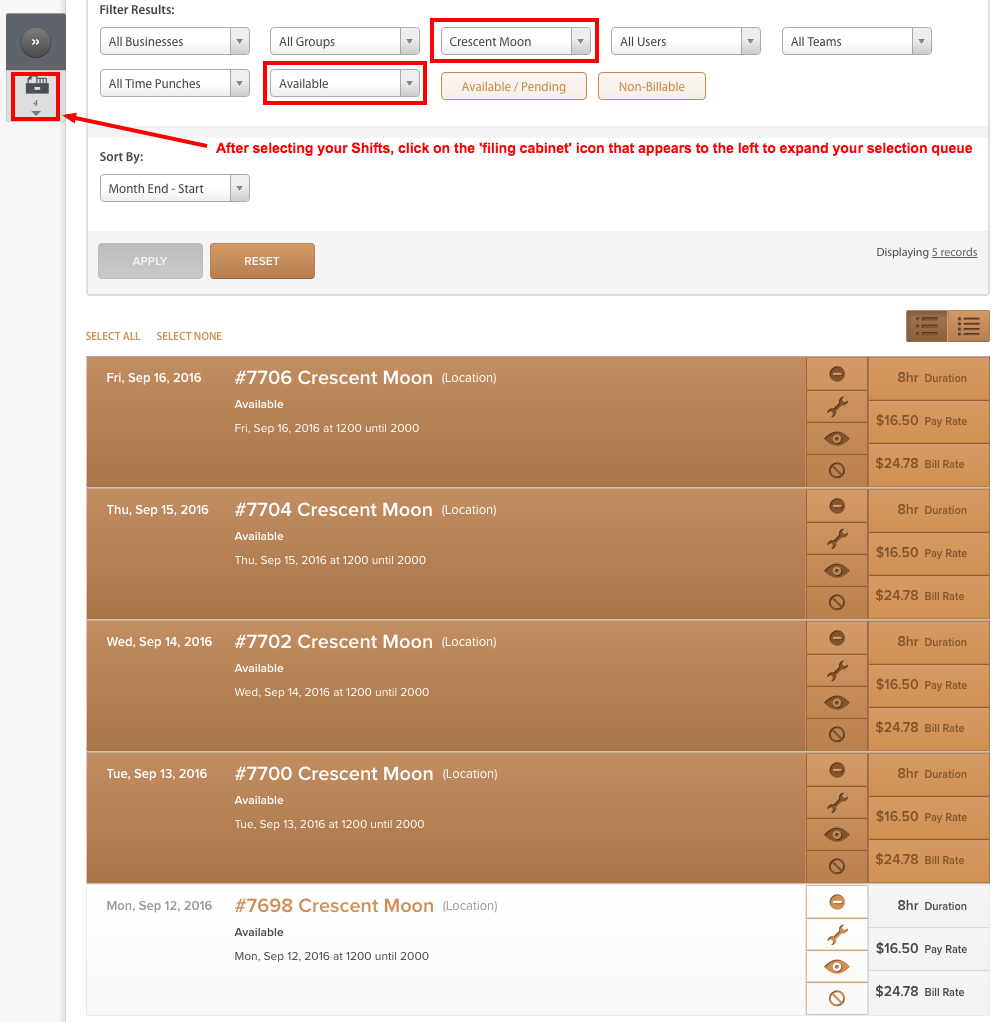
Task: Open shift title #7698 Crescent Moon
Action: click(334, 906)
